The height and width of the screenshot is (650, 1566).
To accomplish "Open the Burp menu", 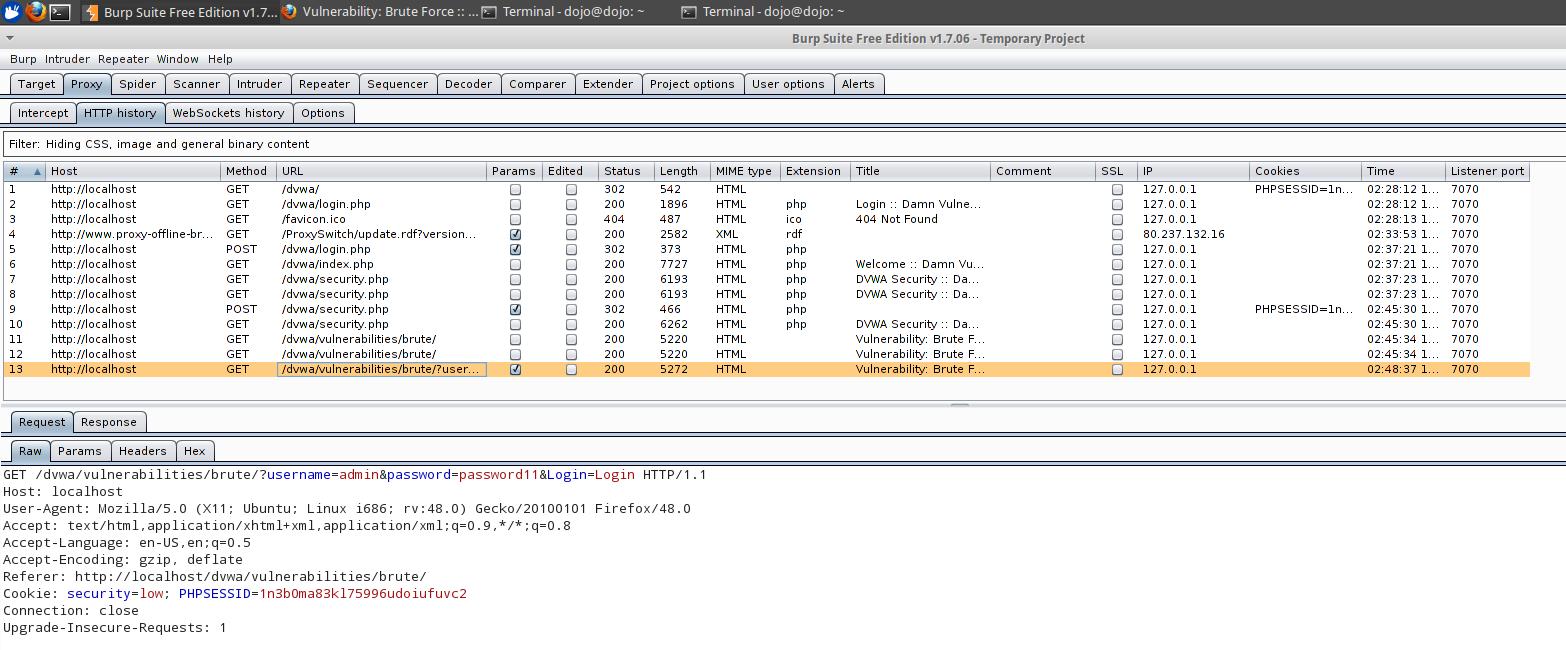I will [x=23, y=59].
